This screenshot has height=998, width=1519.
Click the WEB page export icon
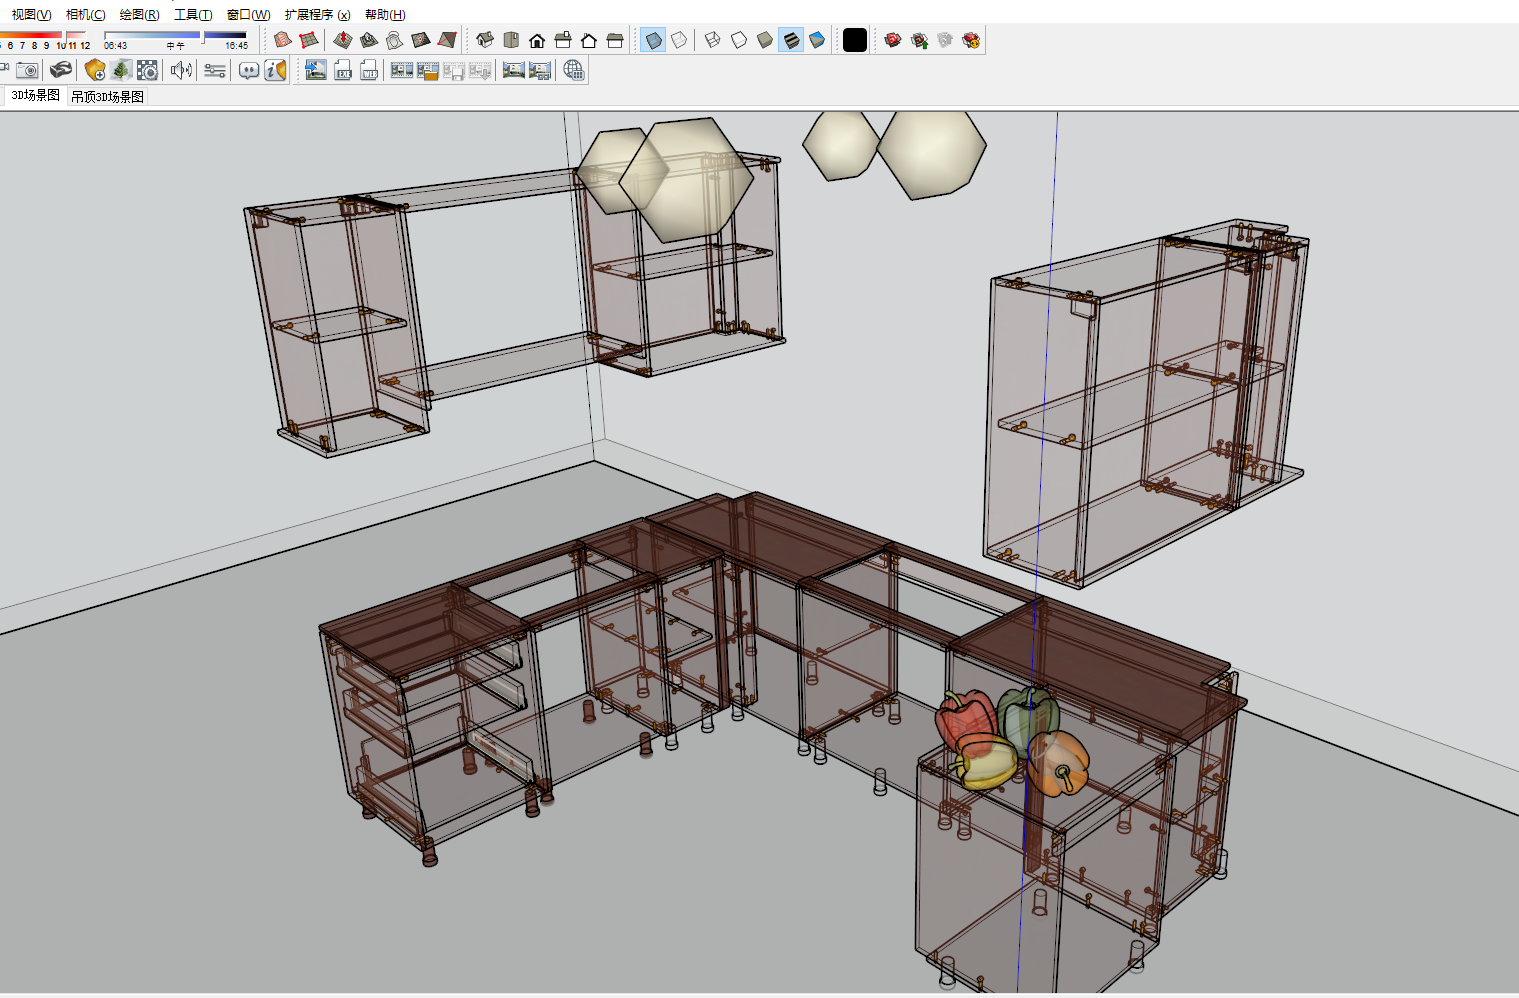369,70
